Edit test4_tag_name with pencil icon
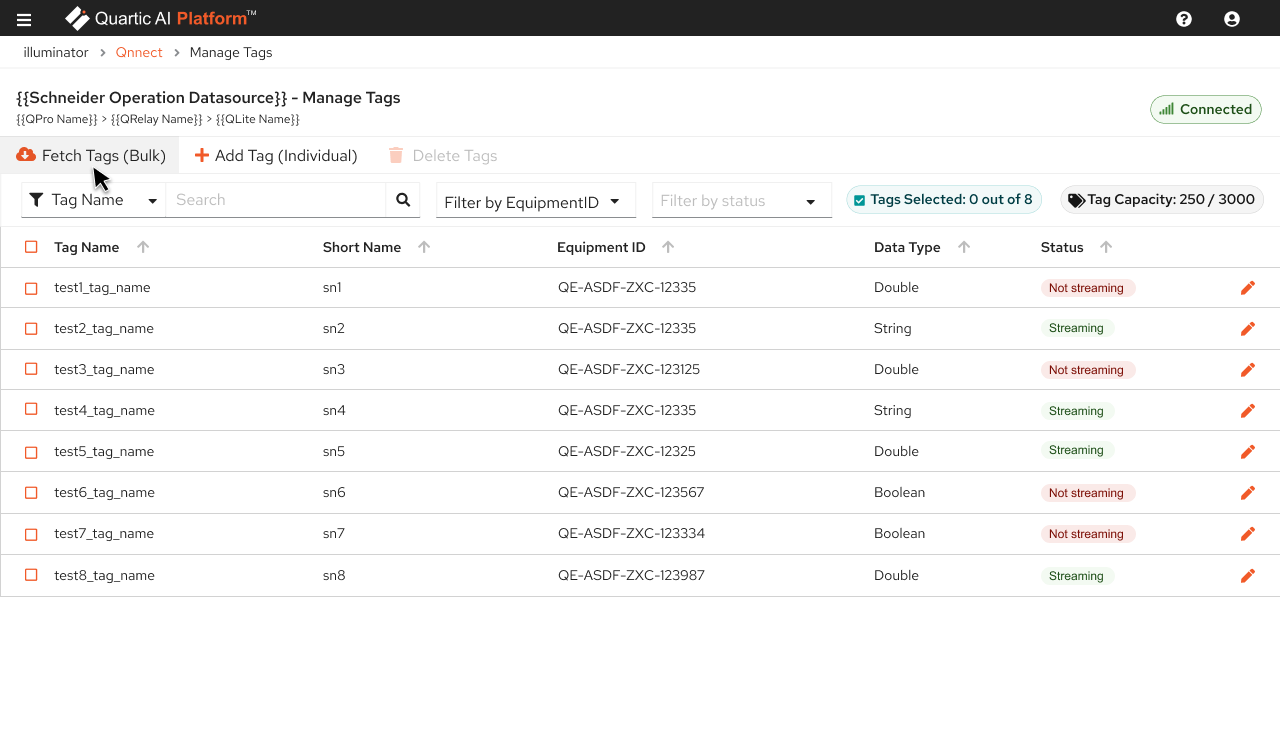 (1248, 411)
